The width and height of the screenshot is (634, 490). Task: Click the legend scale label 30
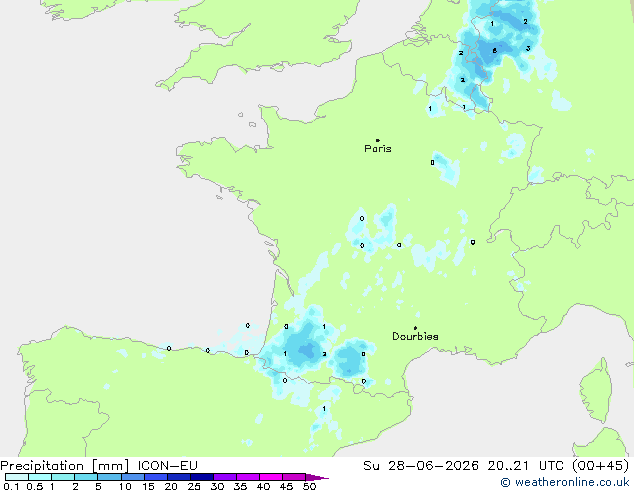pyautogui.click(x=217, y=486)
